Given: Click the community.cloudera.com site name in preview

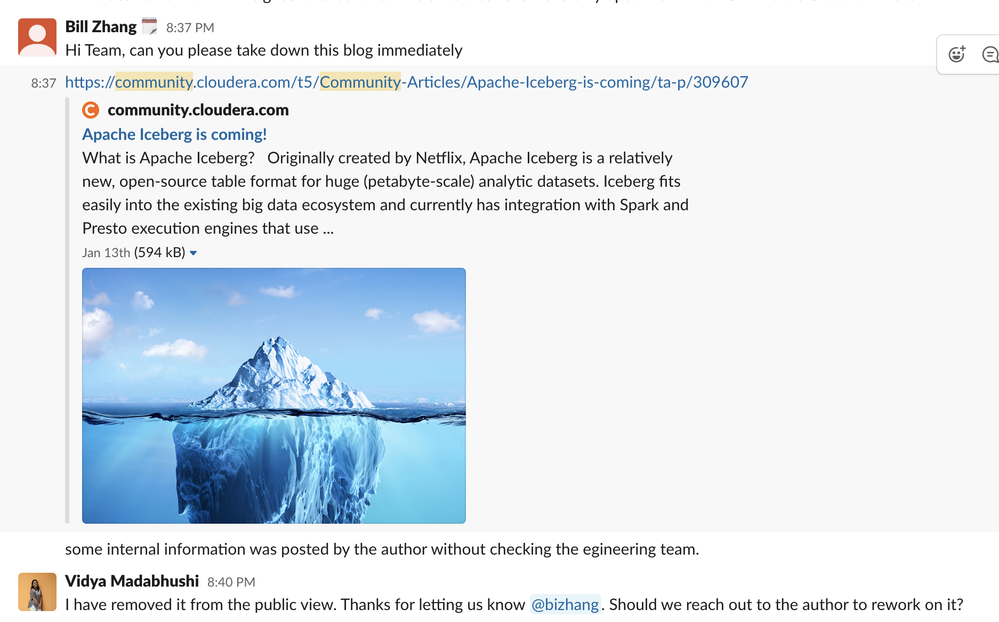Looking at the screenshot, I should [198, 110].
